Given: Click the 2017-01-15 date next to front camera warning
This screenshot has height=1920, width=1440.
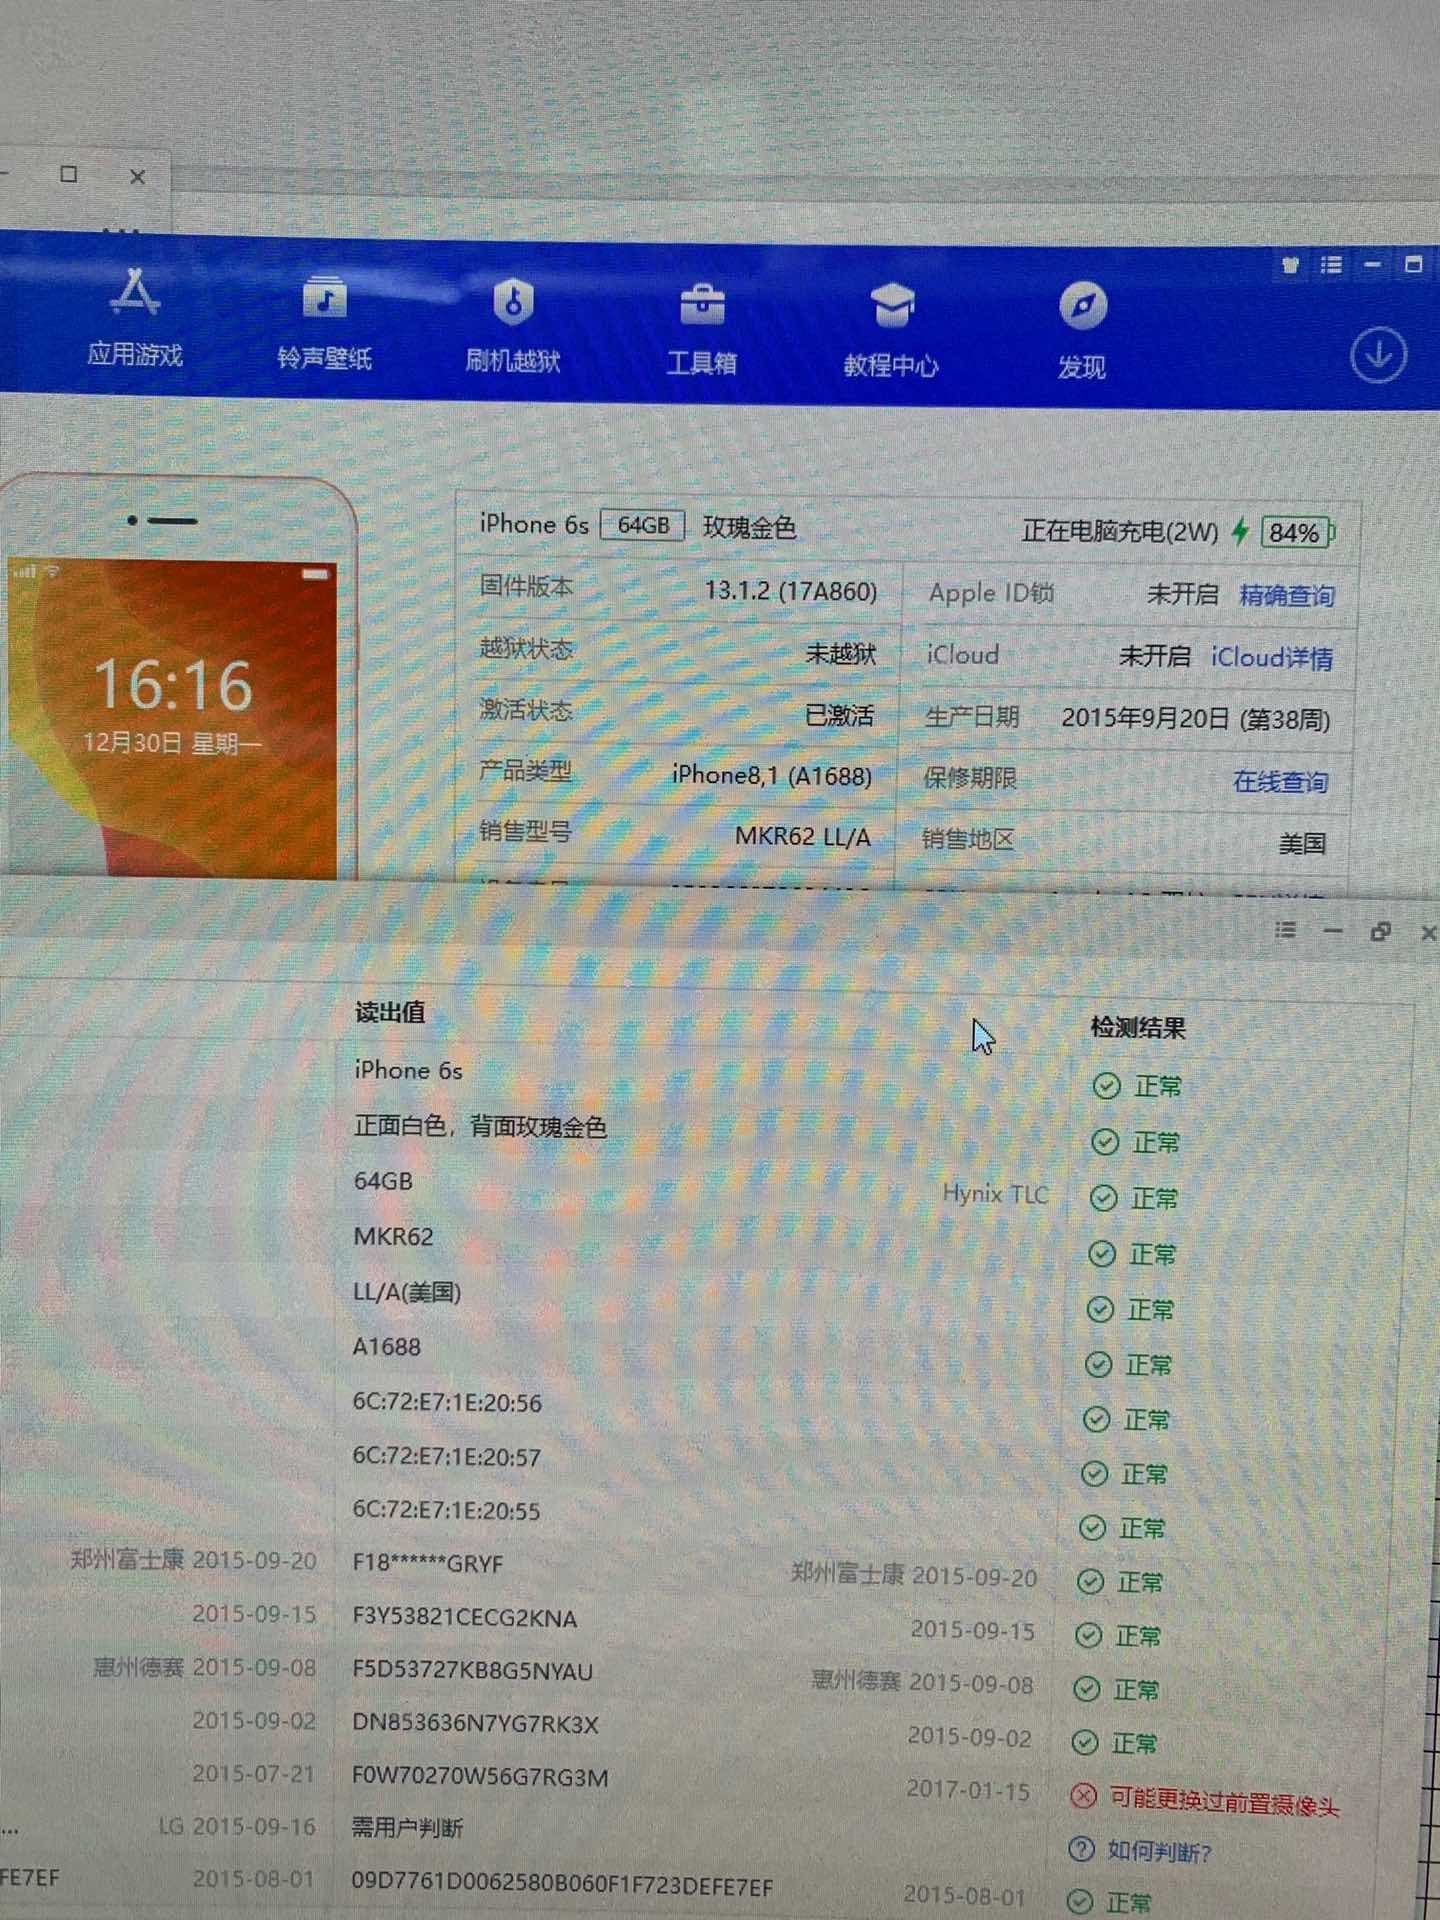Looking at the screenshot, I should point(968,1790).
